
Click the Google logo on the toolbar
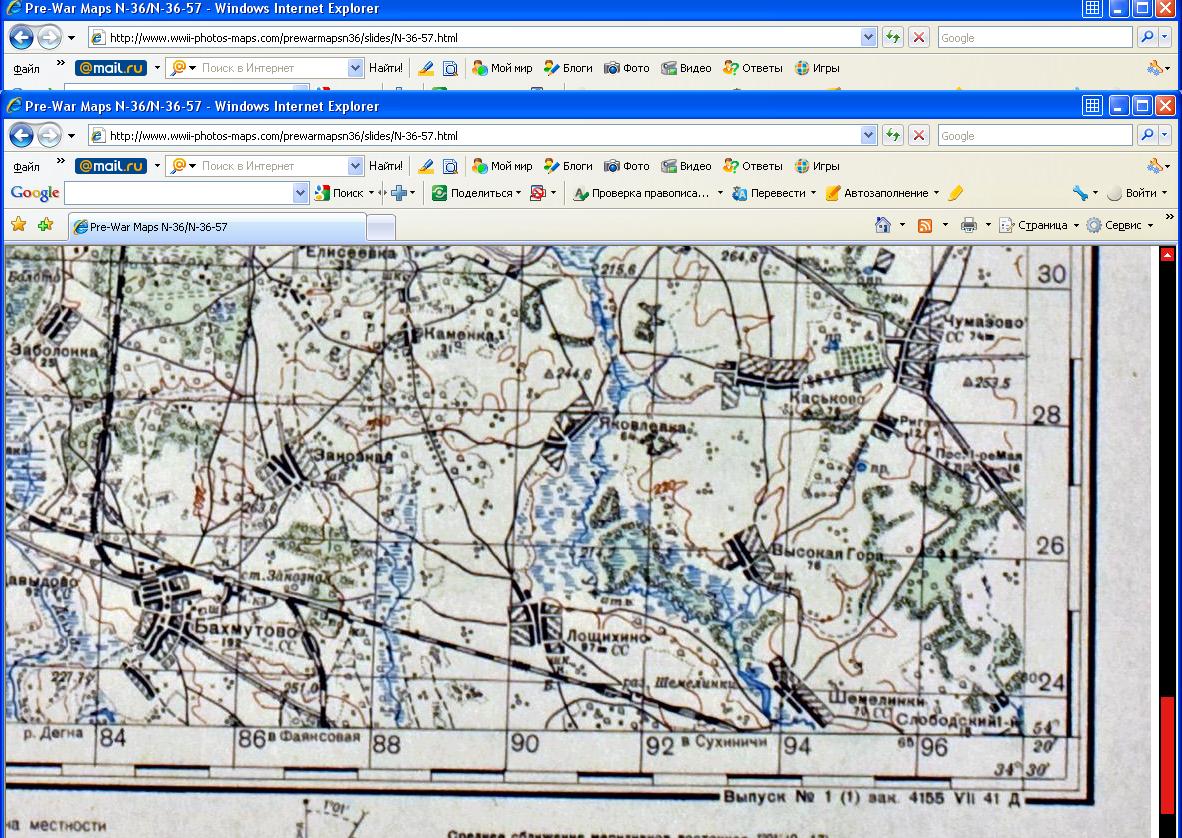pyautogui.click(x=35, y=193)
